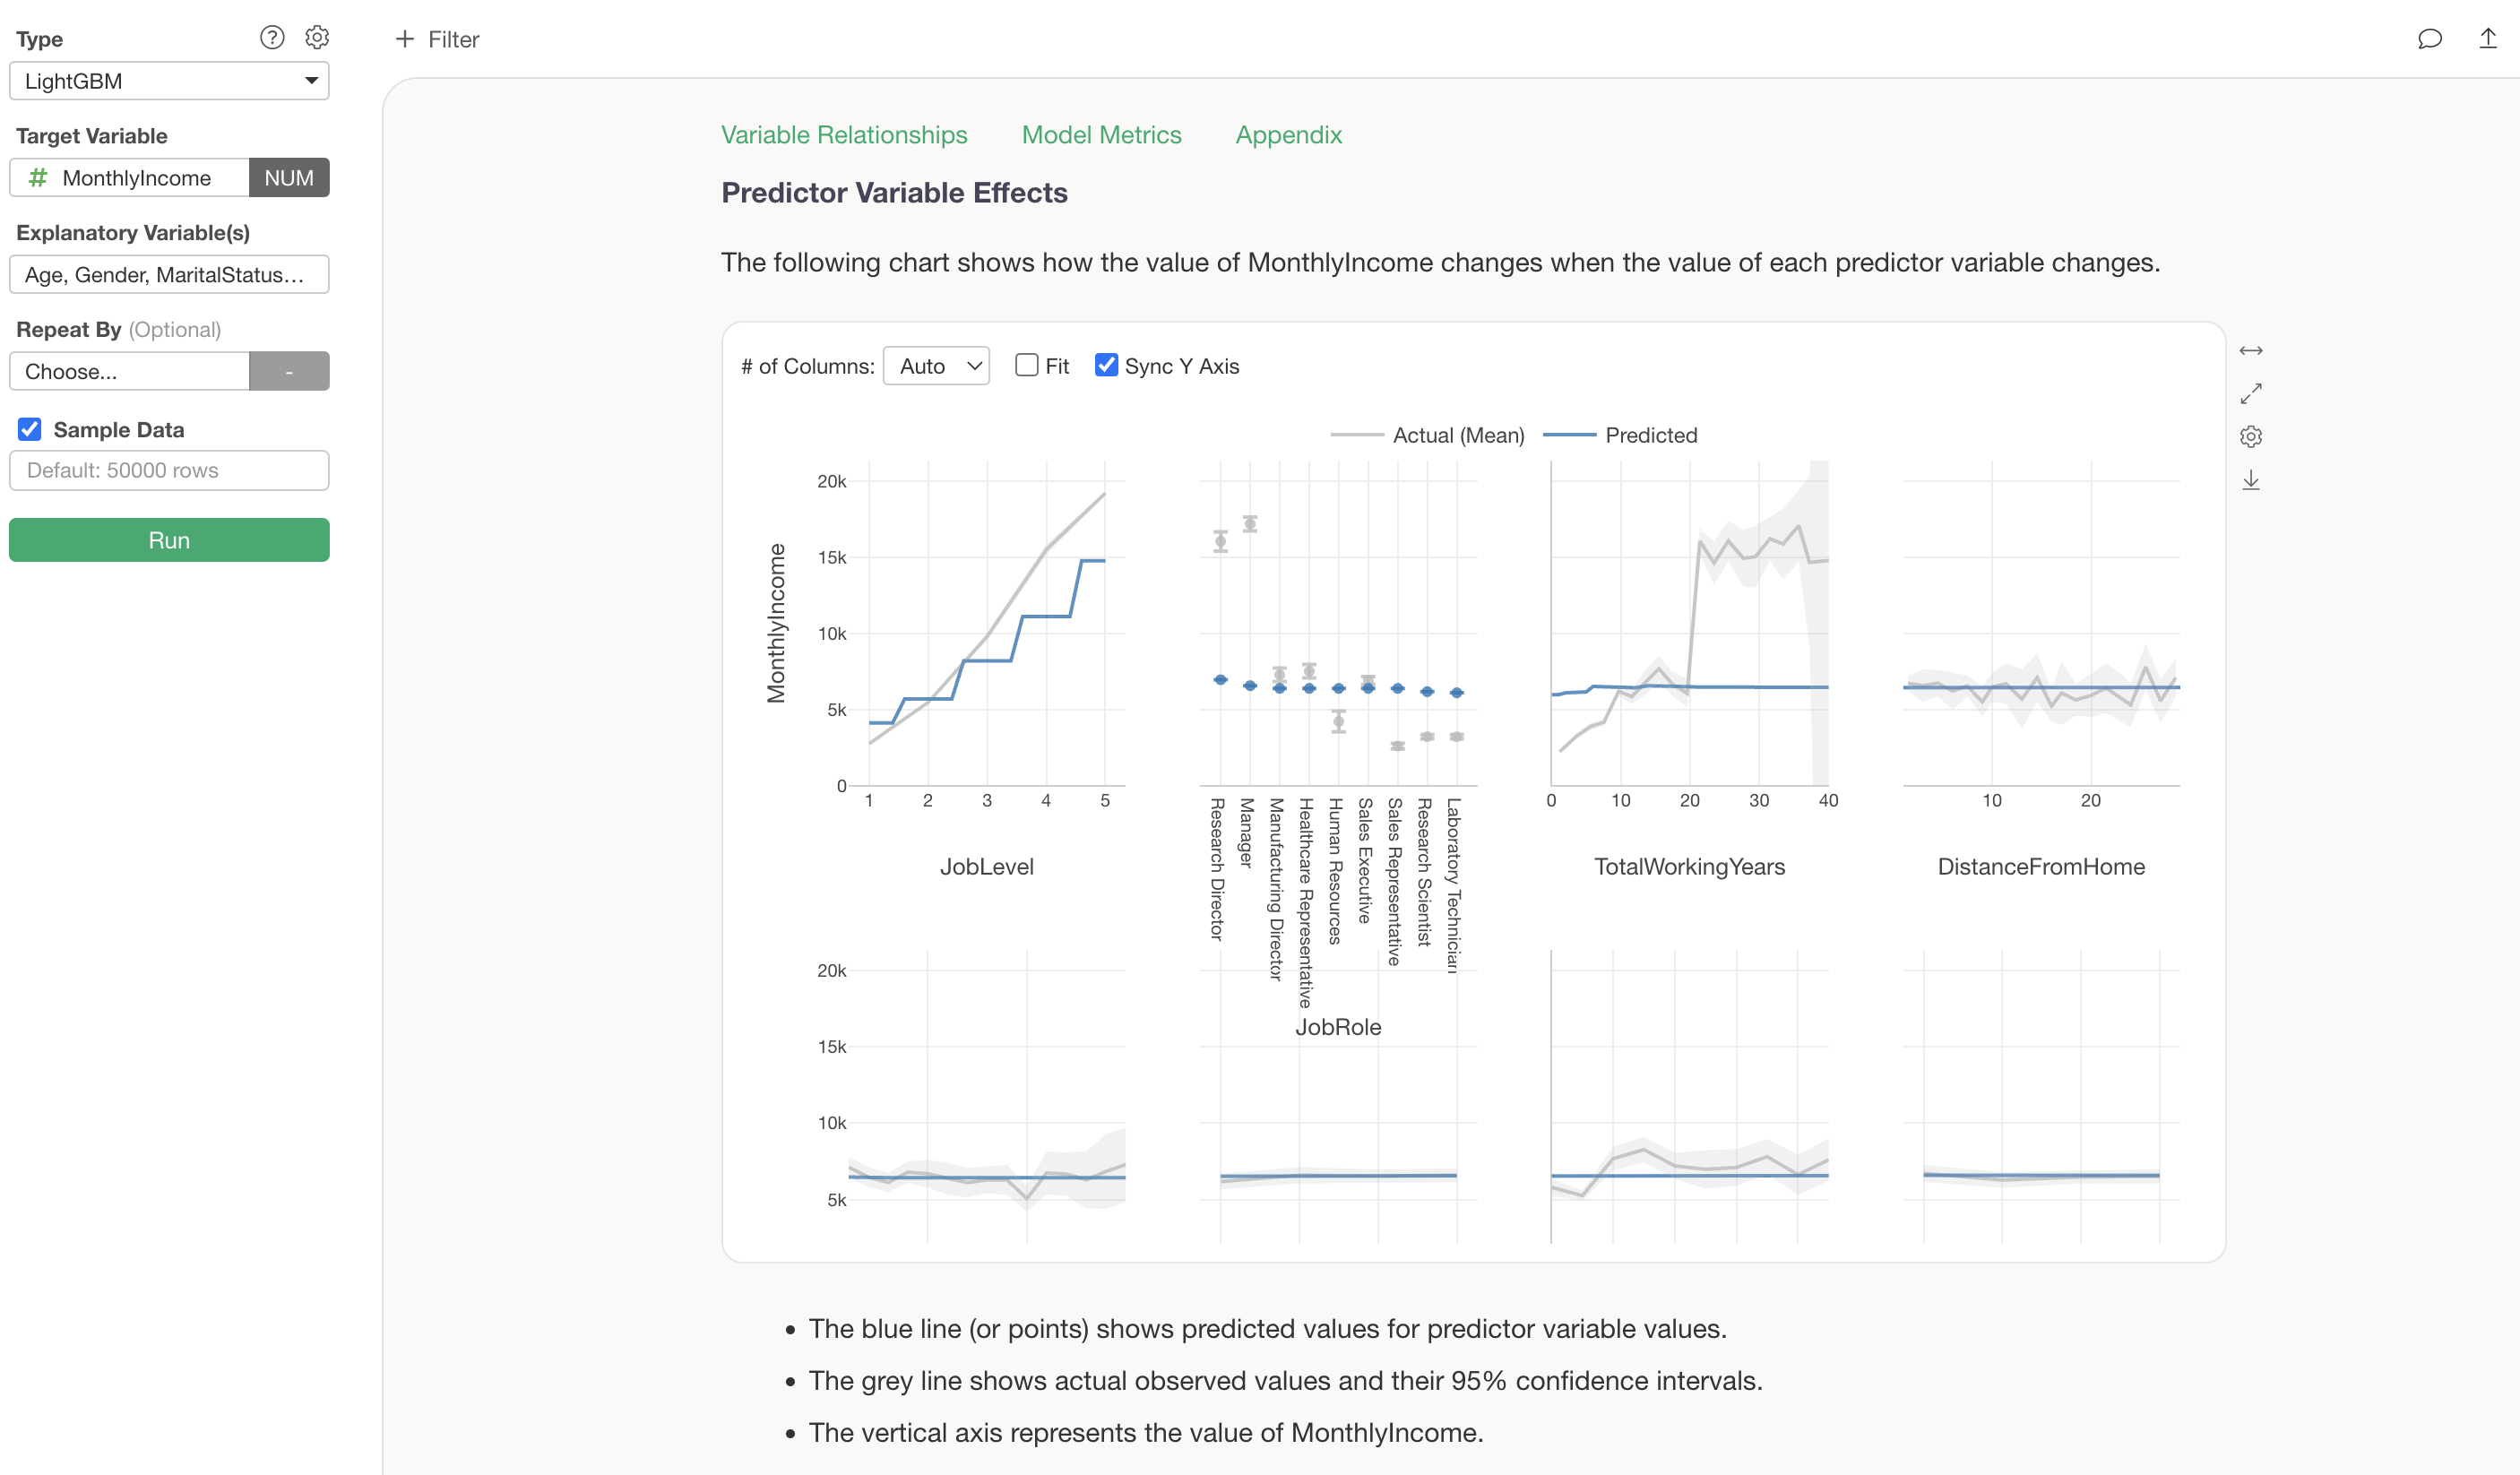Screen dimensions: 2520x1475
Task: Uncheck the Sync Y Axis checkbox
Action: [x=1105, y=366]
